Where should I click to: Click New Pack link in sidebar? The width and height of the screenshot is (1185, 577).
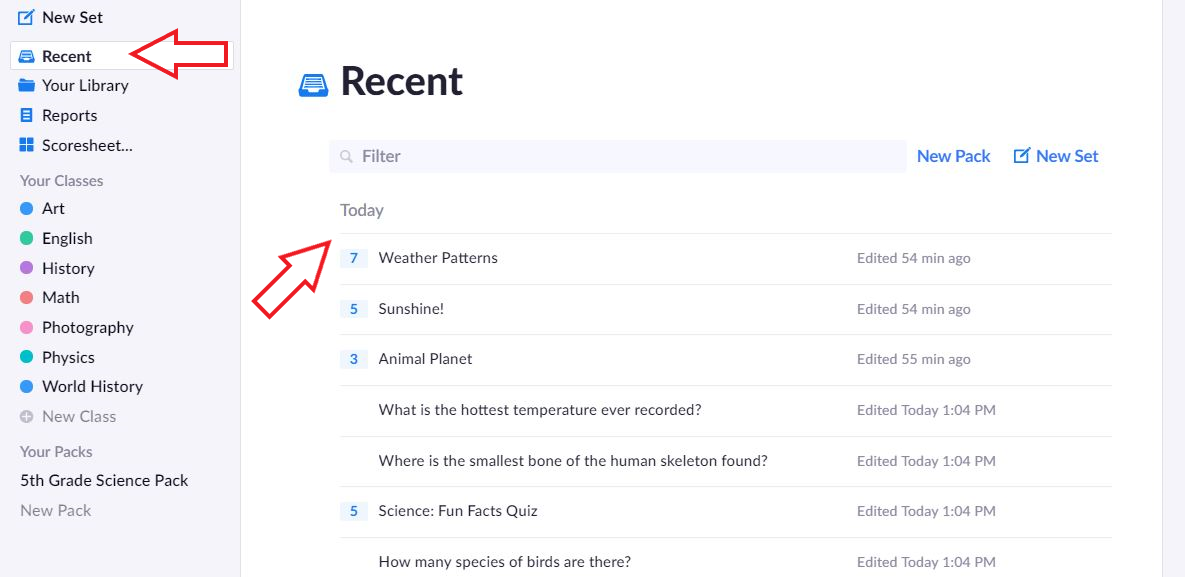point(56,510)
